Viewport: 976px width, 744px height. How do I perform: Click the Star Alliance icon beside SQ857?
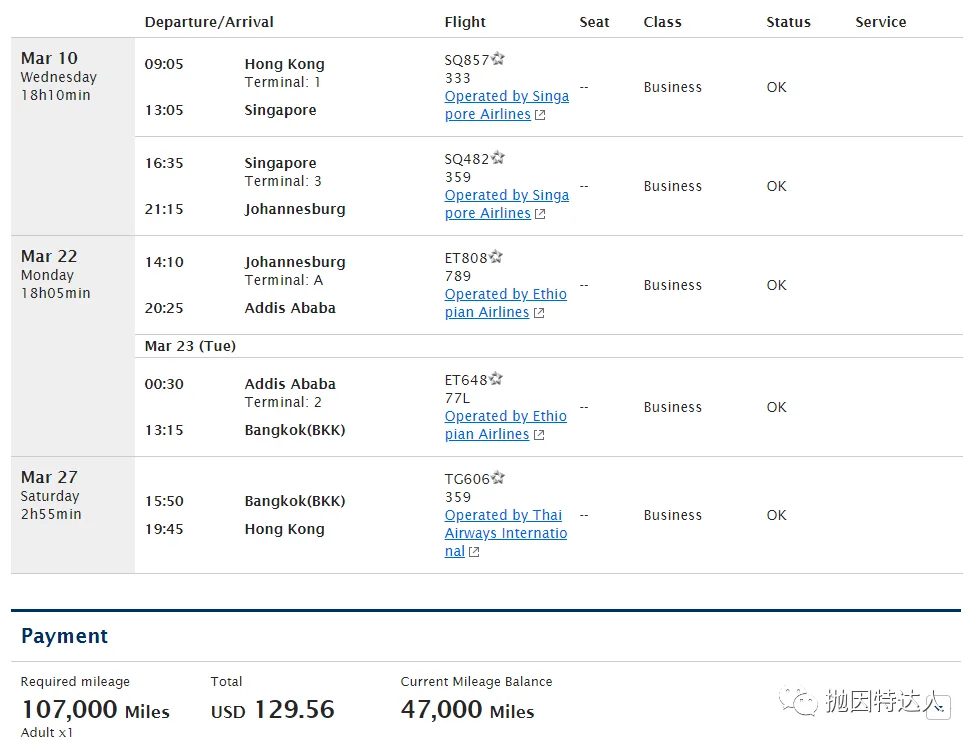pos(498,60)
